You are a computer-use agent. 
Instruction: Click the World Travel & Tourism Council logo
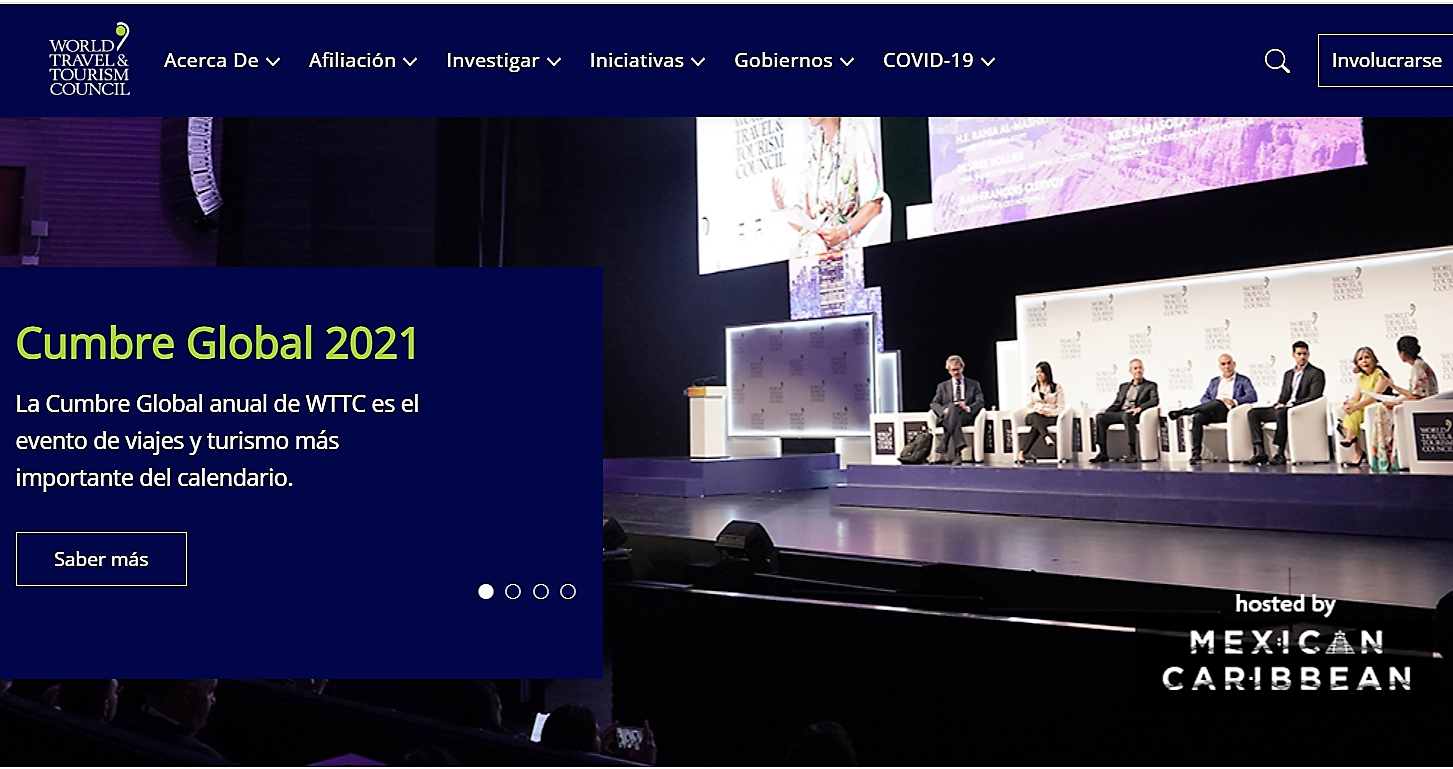[90, 60]
